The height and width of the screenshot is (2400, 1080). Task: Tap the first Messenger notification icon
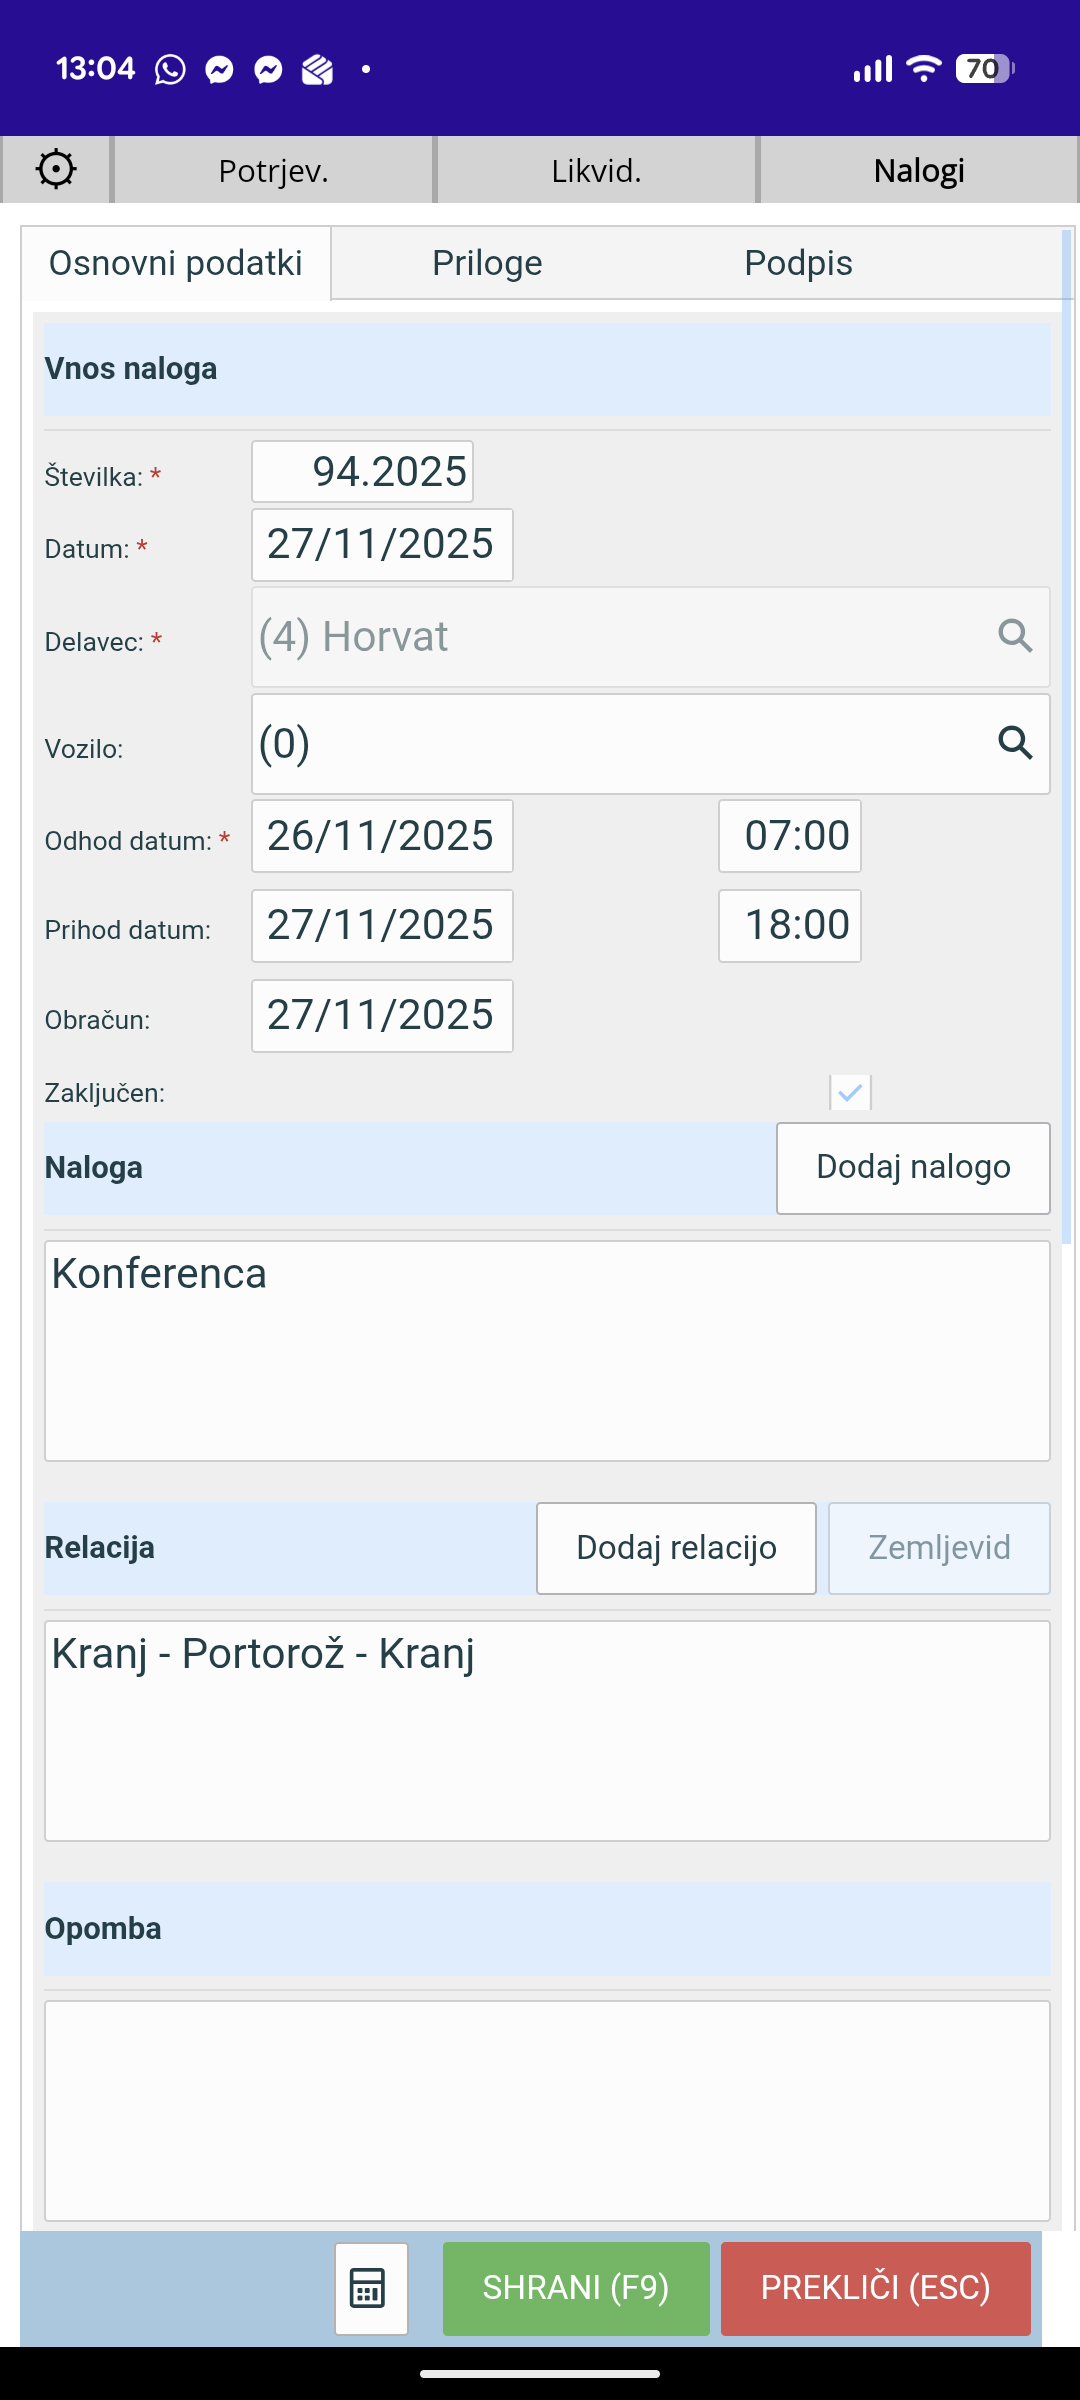[220, 69]
